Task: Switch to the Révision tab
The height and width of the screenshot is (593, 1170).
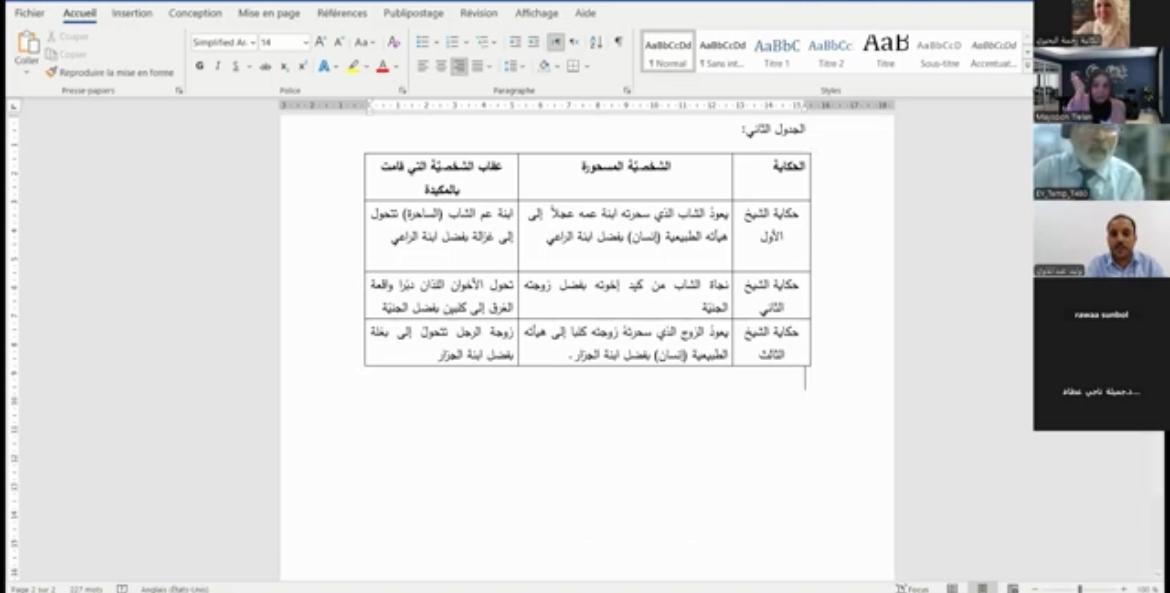Action: (x=478, y=13)
